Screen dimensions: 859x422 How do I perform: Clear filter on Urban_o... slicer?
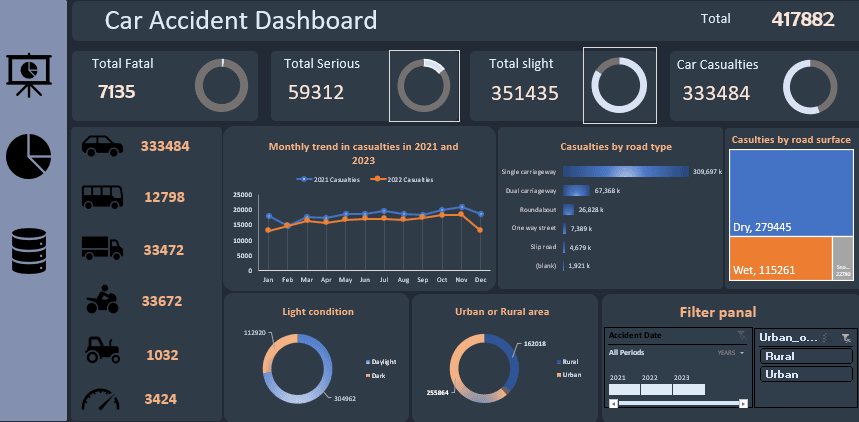click(x=846, y=338)
